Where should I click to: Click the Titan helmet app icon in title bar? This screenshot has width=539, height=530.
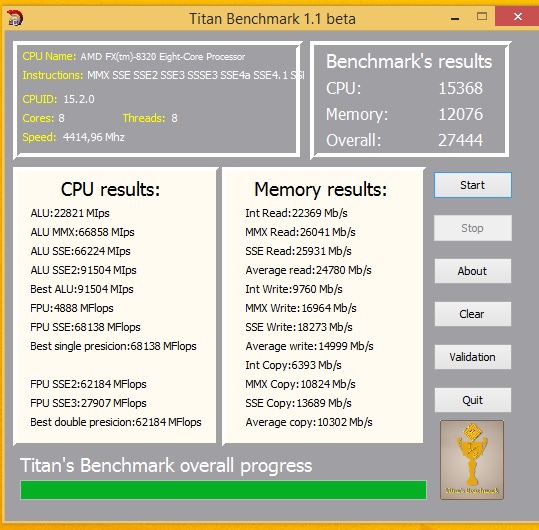15,18
